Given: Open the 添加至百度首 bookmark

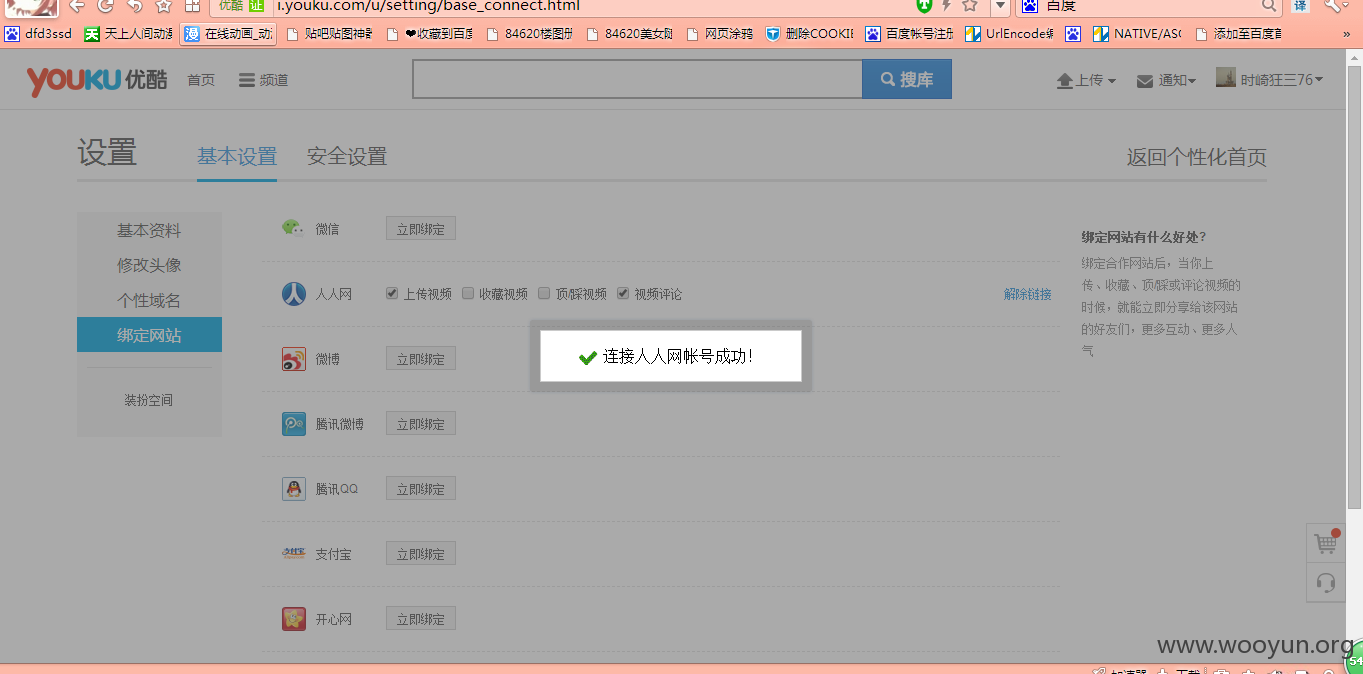Looking at the screenshot, I should coord(1238,34).
